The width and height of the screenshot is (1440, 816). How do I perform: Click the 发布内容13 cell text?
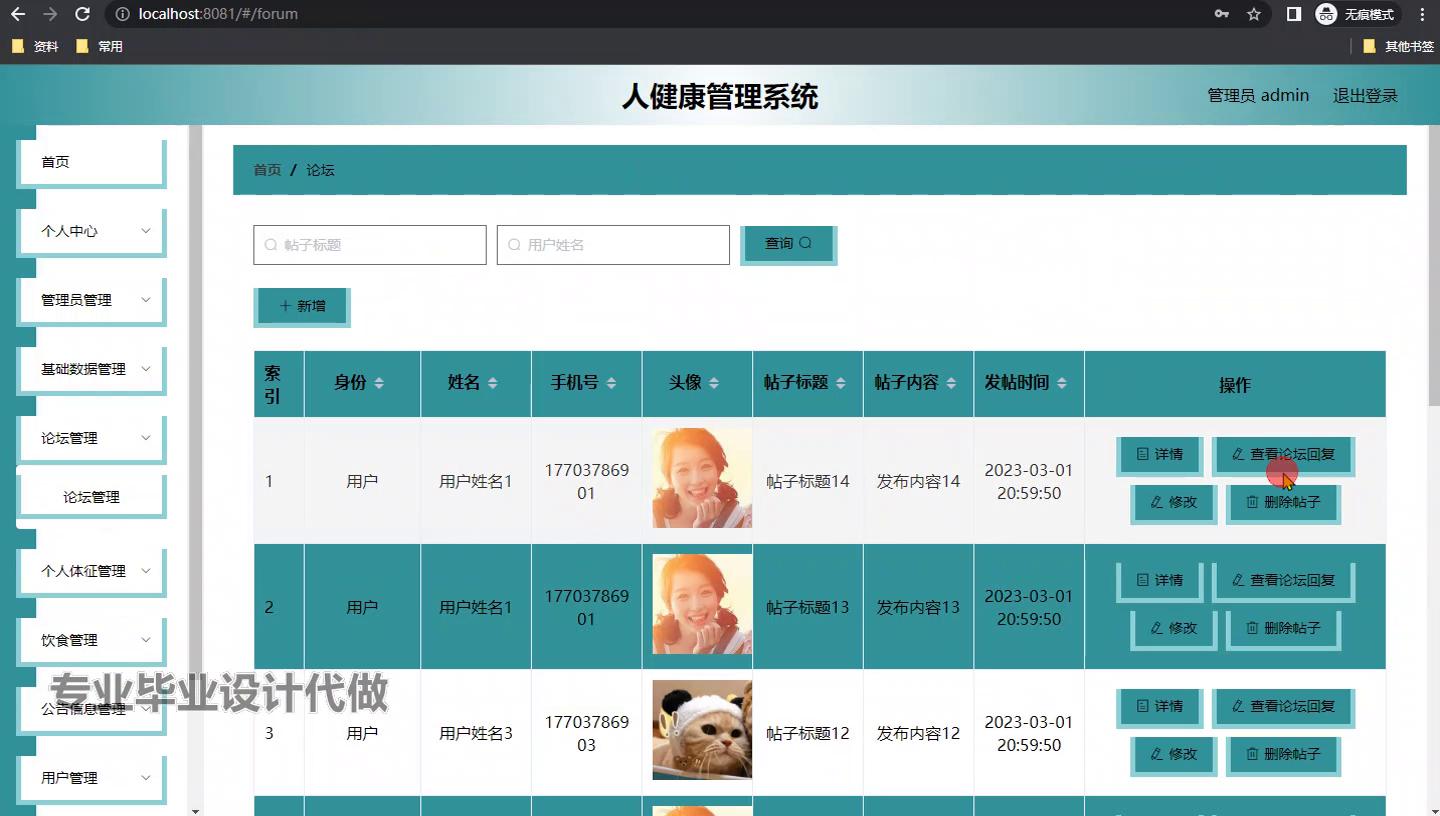[918, 607]
